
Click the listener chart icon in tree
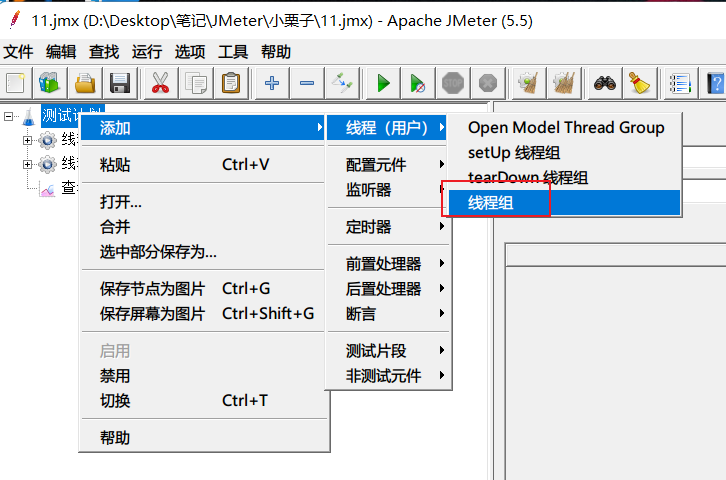pyautogui.click(x=47, y=188)
